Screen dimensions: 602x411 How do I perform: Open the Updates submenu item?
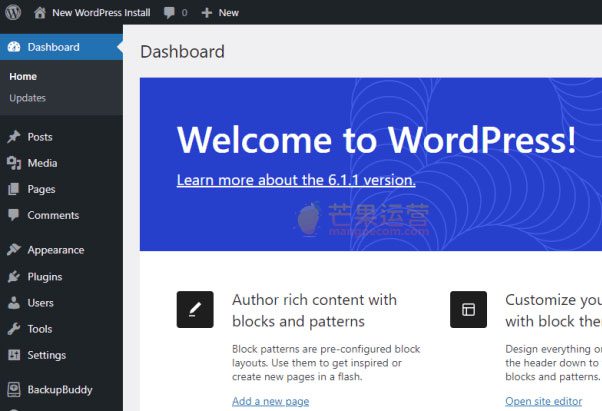tap(28, 98)
